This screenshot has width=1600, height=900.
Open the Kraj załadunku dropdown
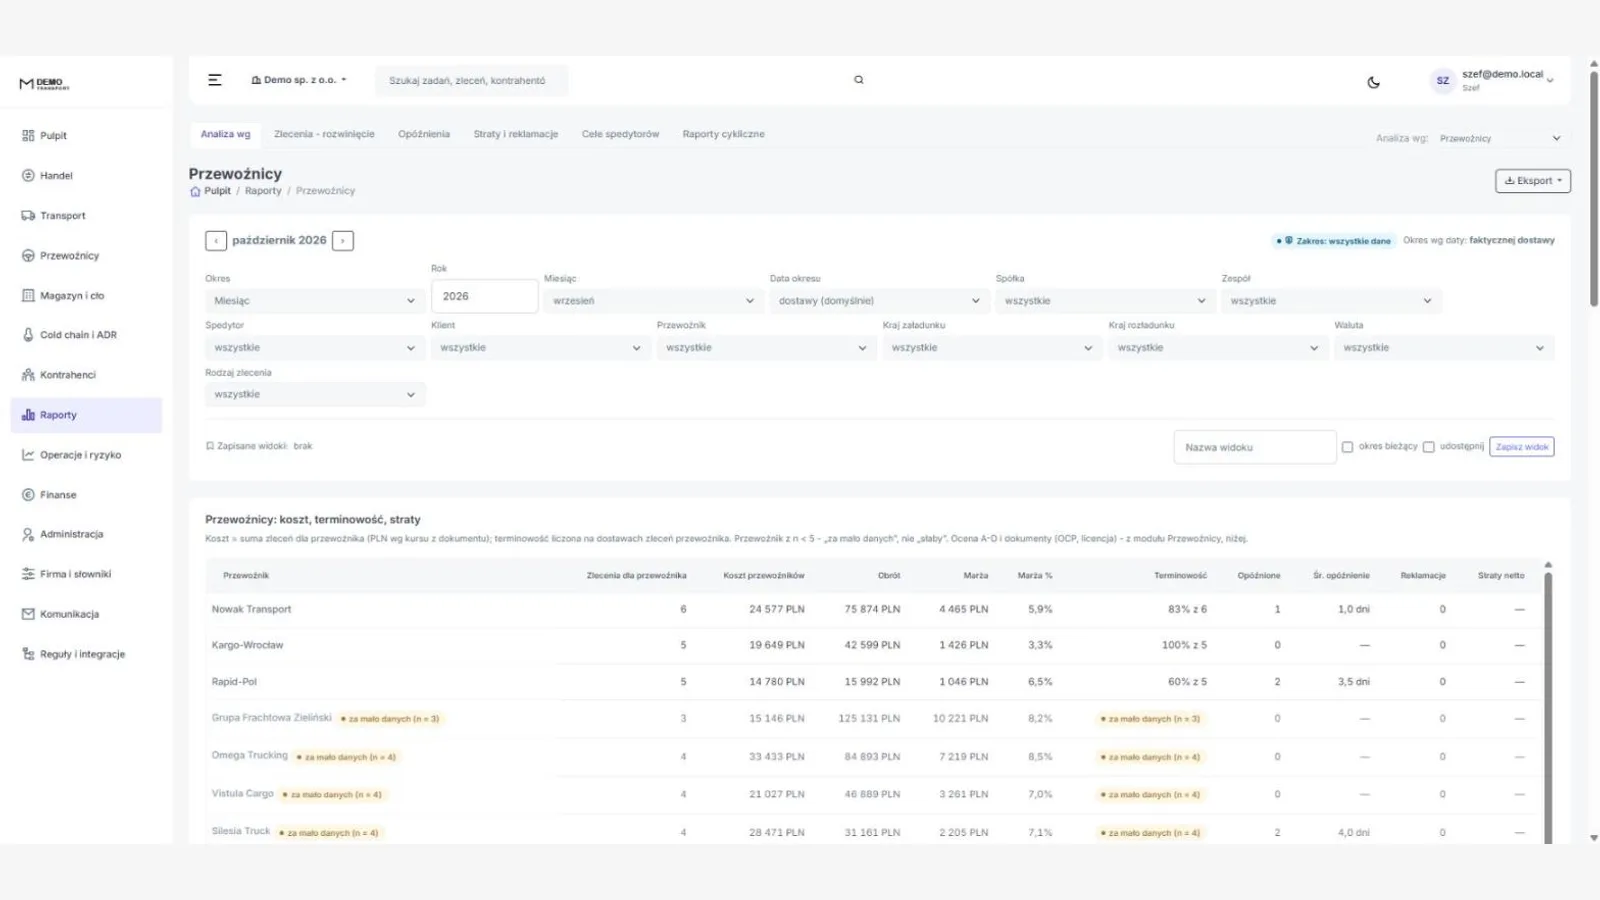(992, 348)
